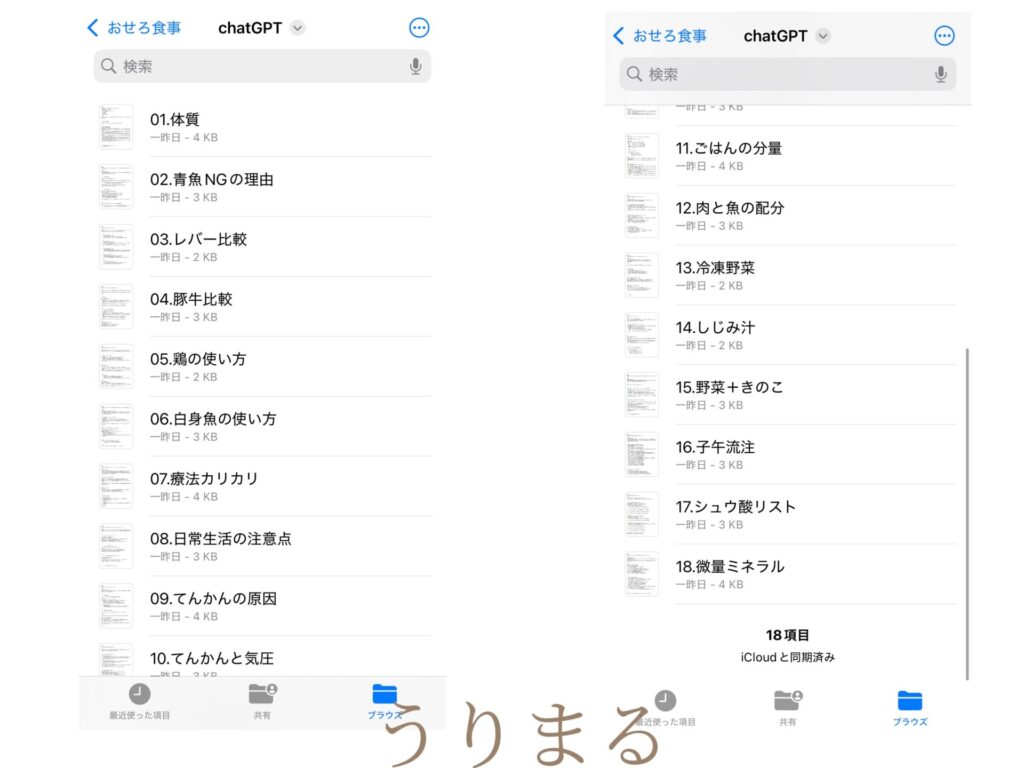The height and width of the screenshot is (768, 1024).
Task: Open 最近使った項目 tab in left screen
Action: pos(139,701)
